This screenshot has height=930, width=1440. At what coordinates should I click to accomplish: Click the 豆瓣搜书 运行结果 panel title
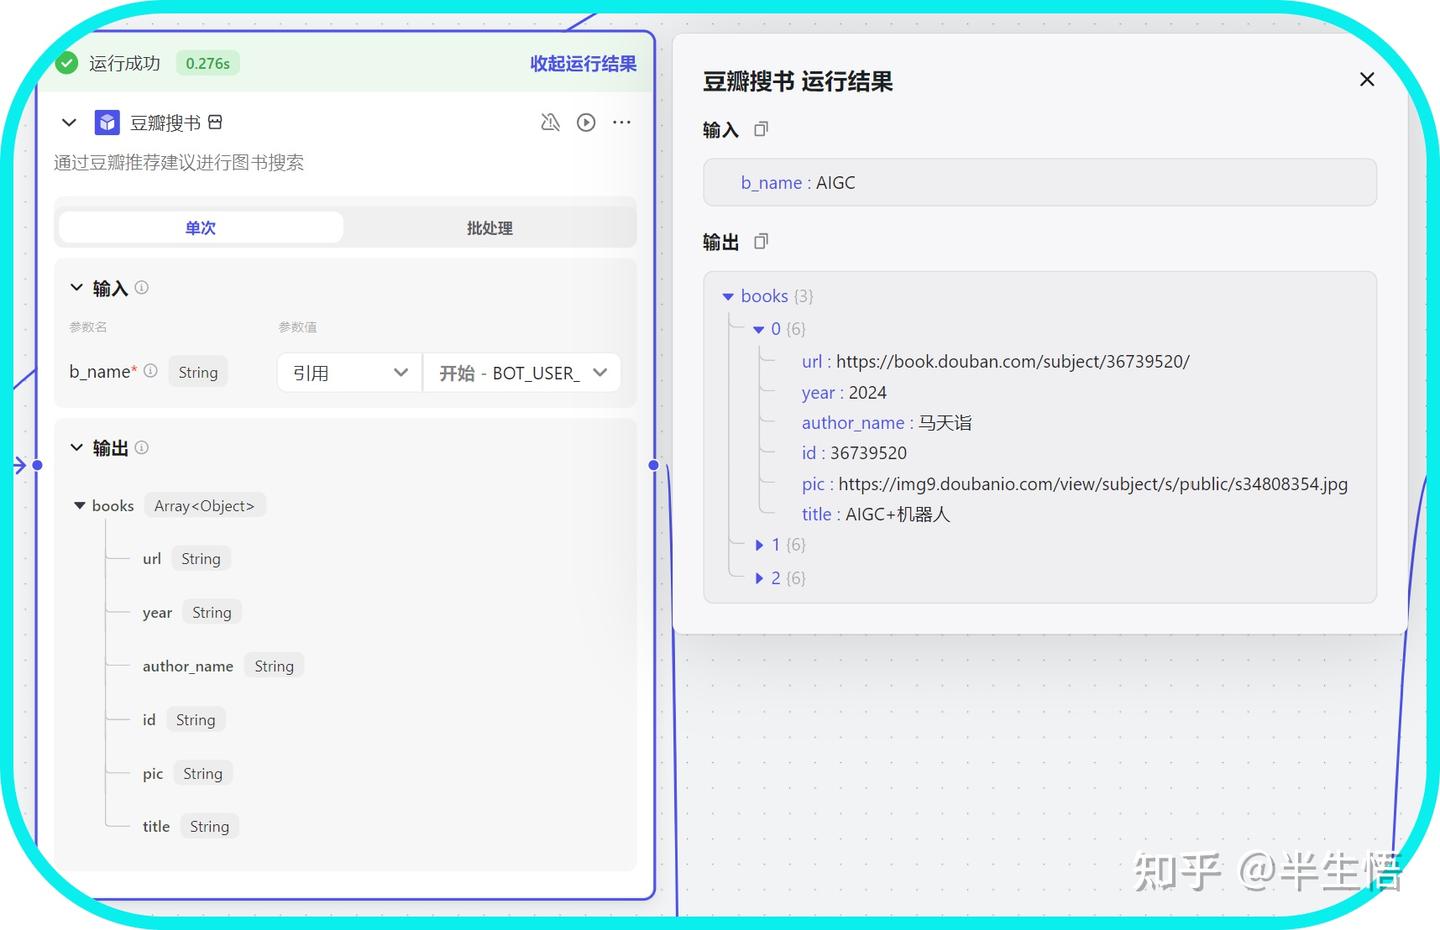coord(798,81)
